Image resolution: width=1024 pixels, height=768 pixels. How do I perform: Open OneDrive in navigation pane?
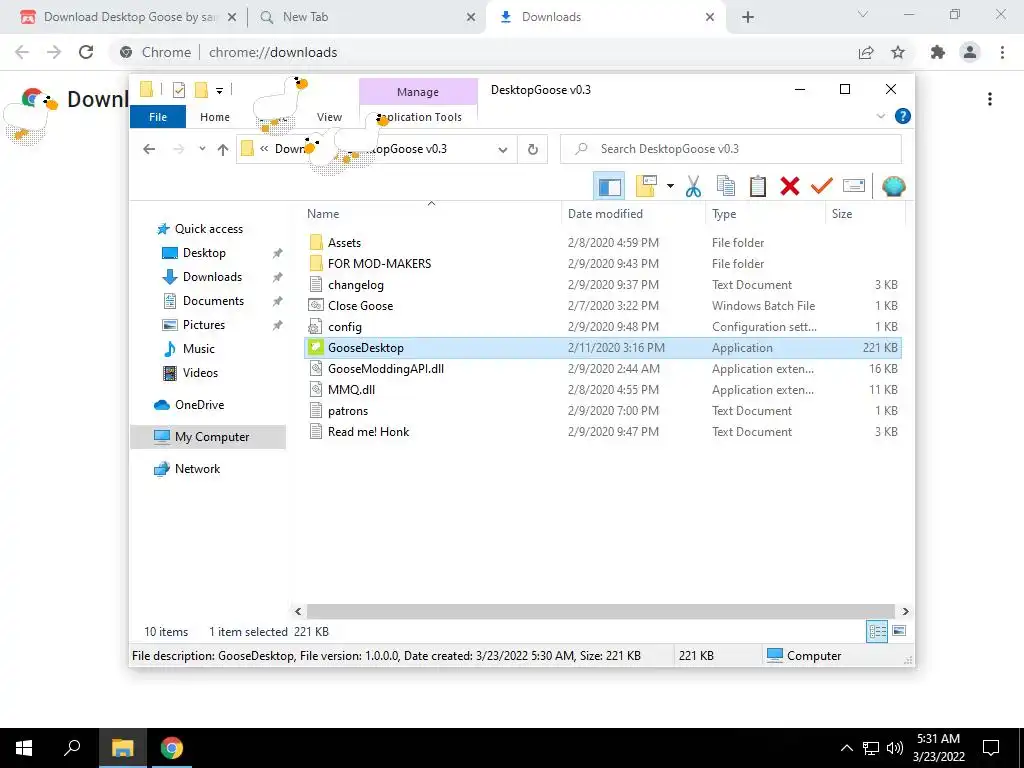[x=199, y=405]
